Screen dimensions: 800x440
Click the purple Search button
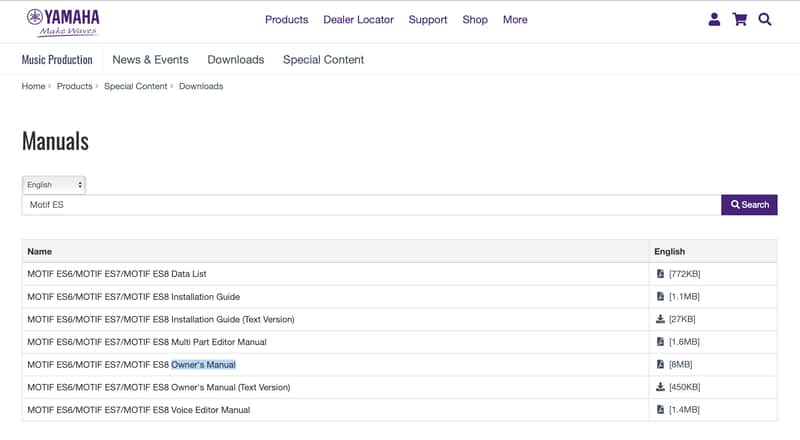pos(749,205)
